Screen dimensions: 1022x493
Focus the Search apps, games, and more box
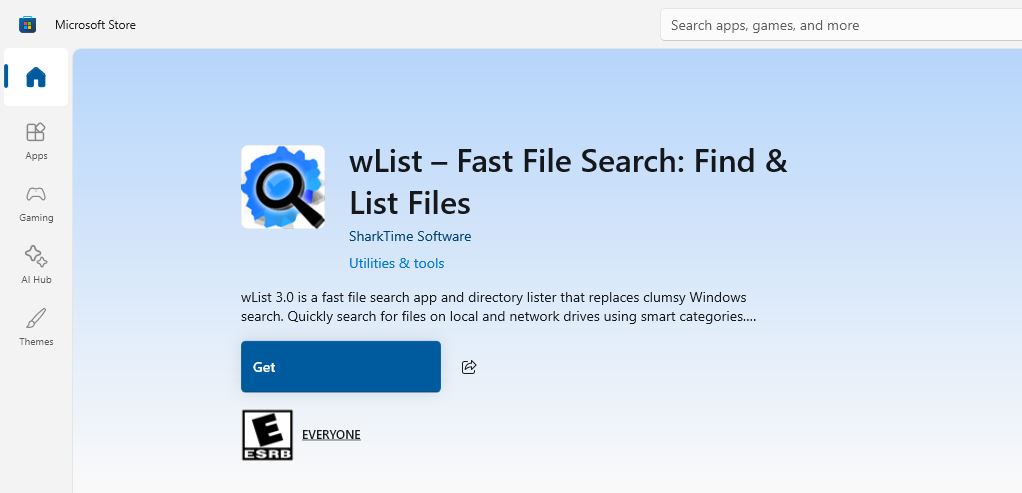[x=840, y=25]
